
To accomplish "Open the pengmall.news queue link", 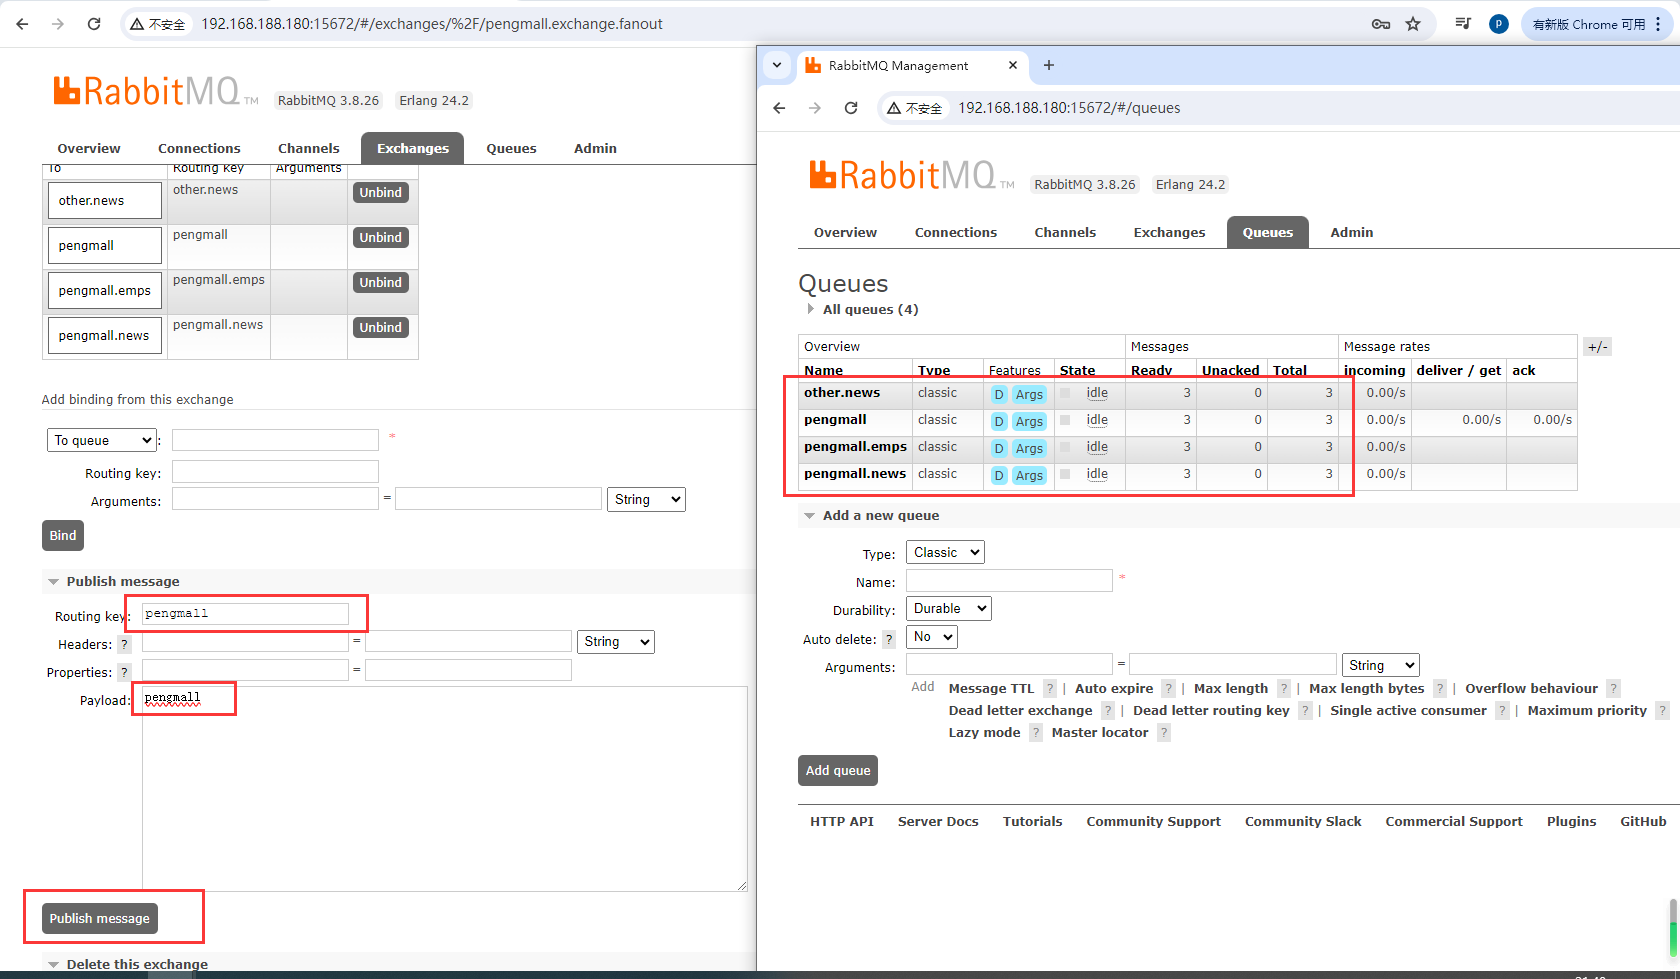I will point(855,474).
